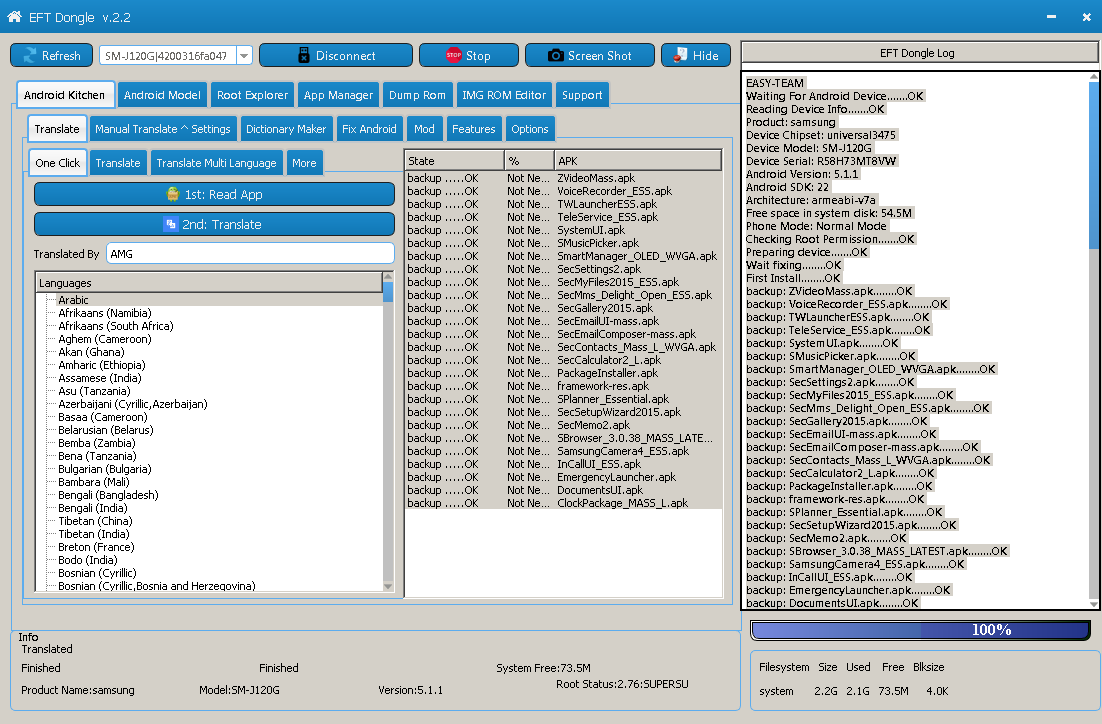Switch to the Root Explorer tab
The image size is (1102, 724).
(x=252, y=96)
